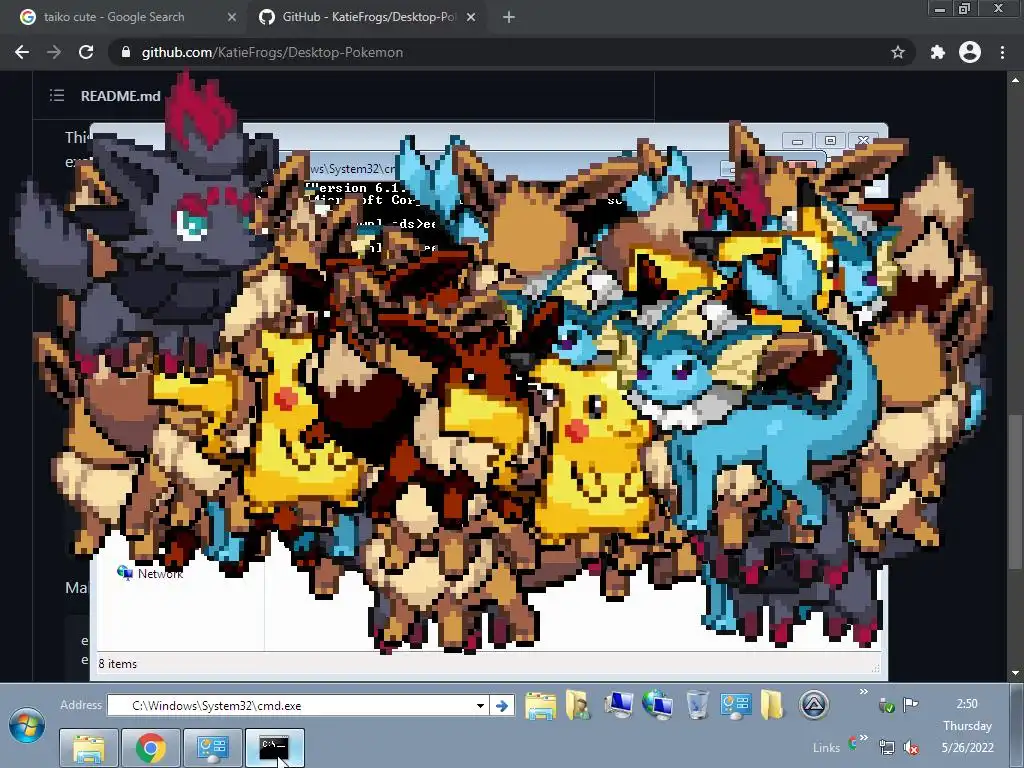Click the Chrome scrollbar down arrow

coord(1015,673)
